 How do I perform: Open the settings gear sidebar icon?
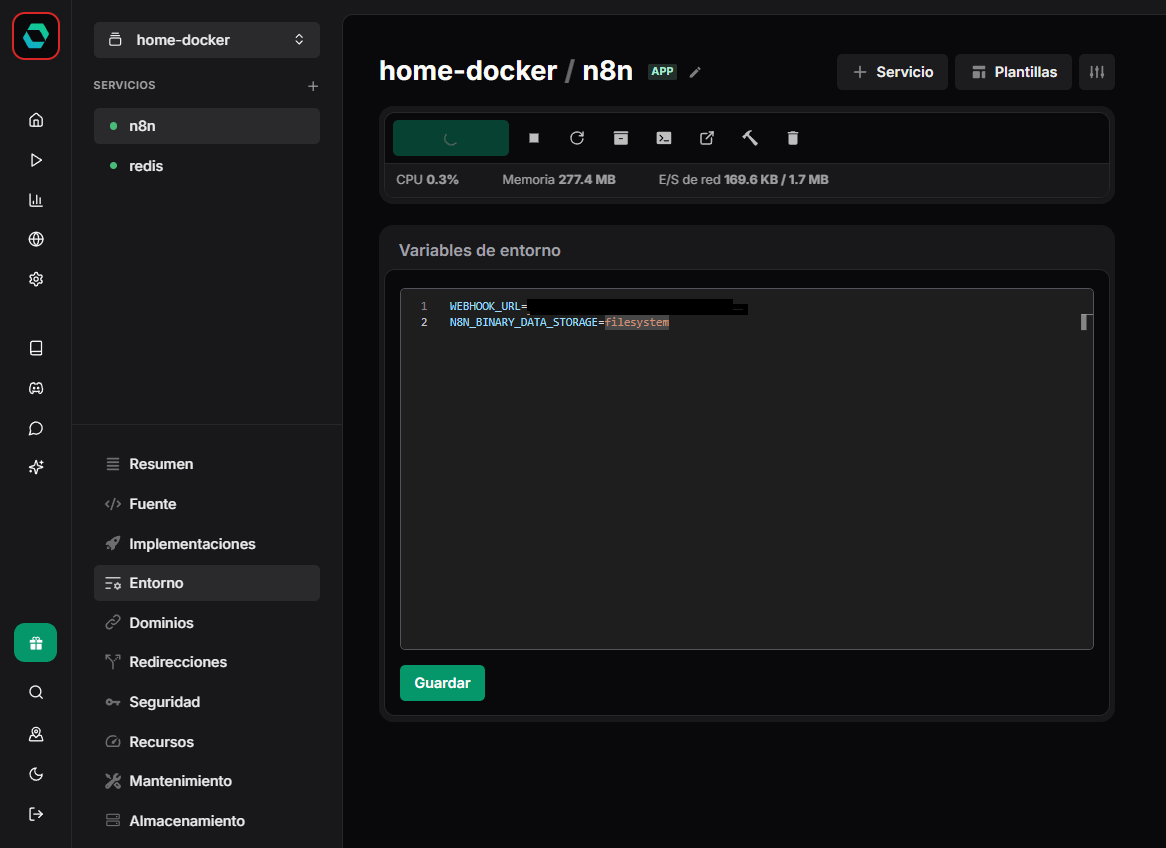[x=36, y=279]
